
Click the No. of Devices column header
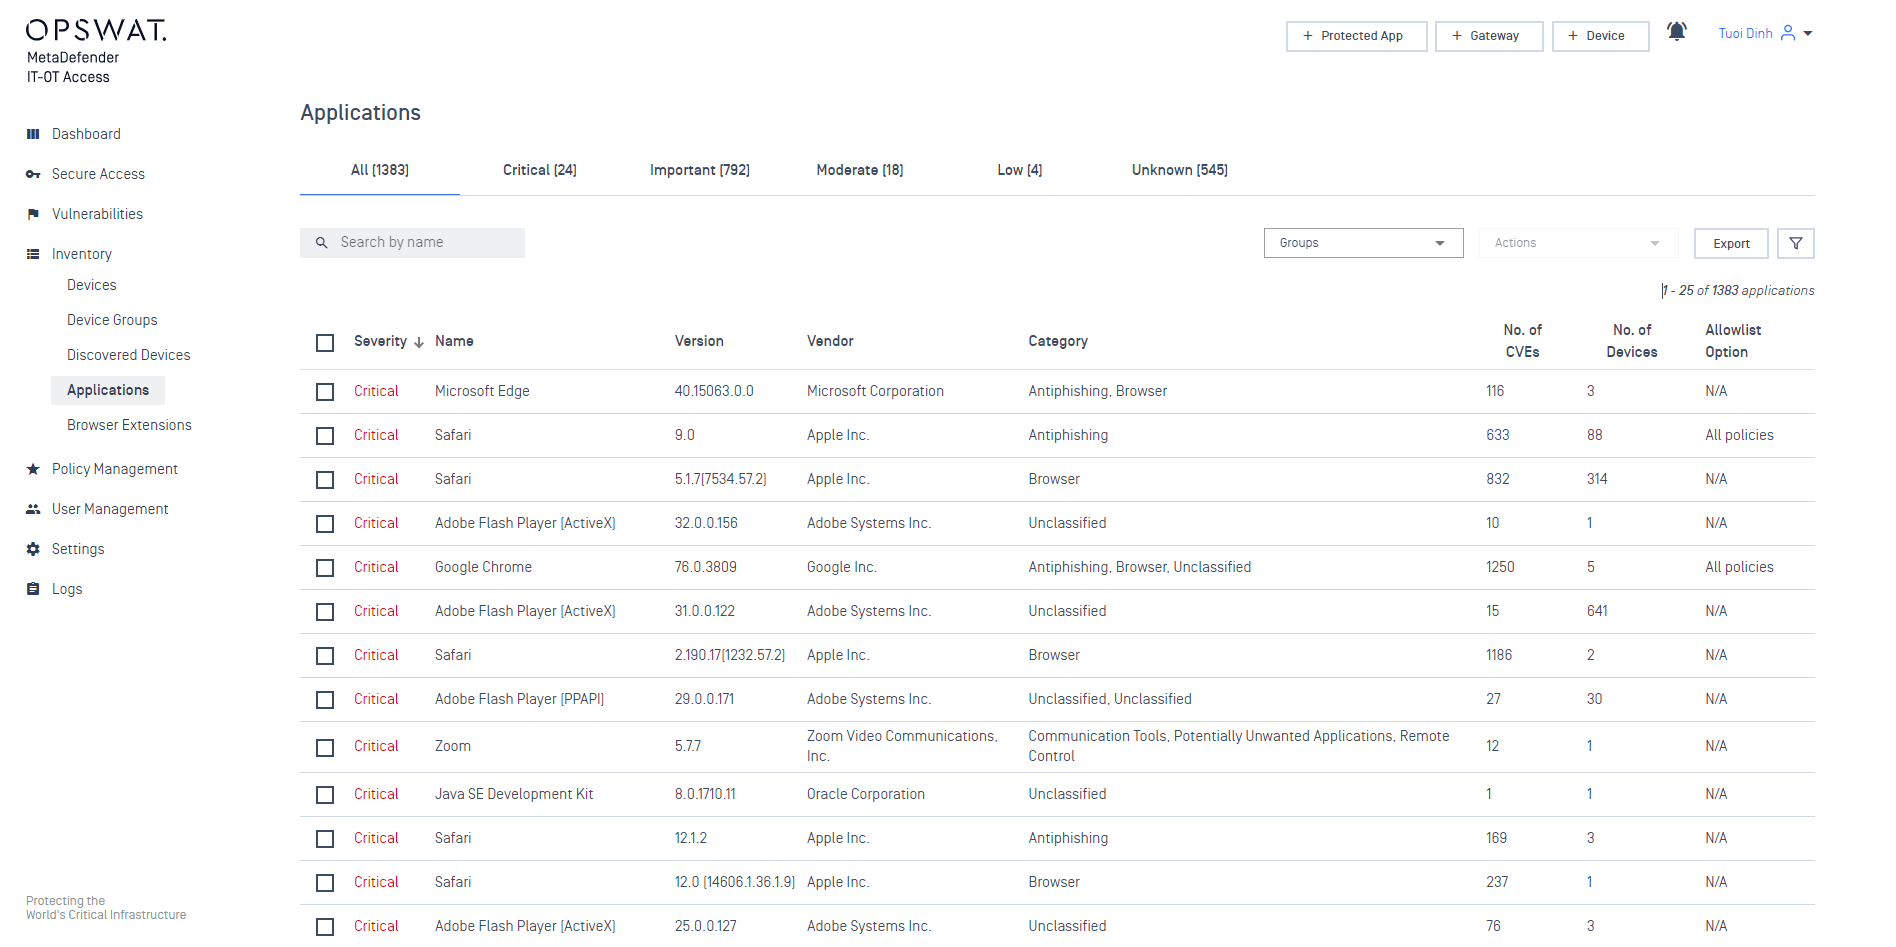pyautogui.click(x=1632, y=341)
